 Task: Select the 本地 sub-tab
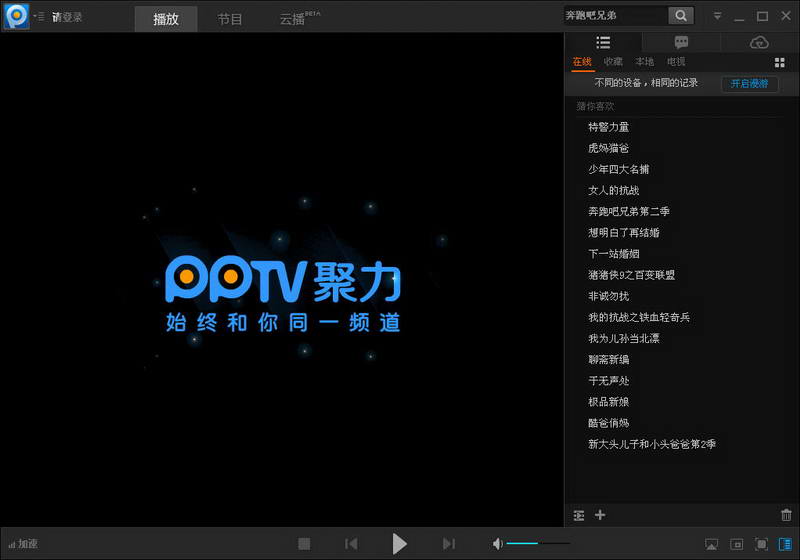pyautogui.click(x=644, y=62)
